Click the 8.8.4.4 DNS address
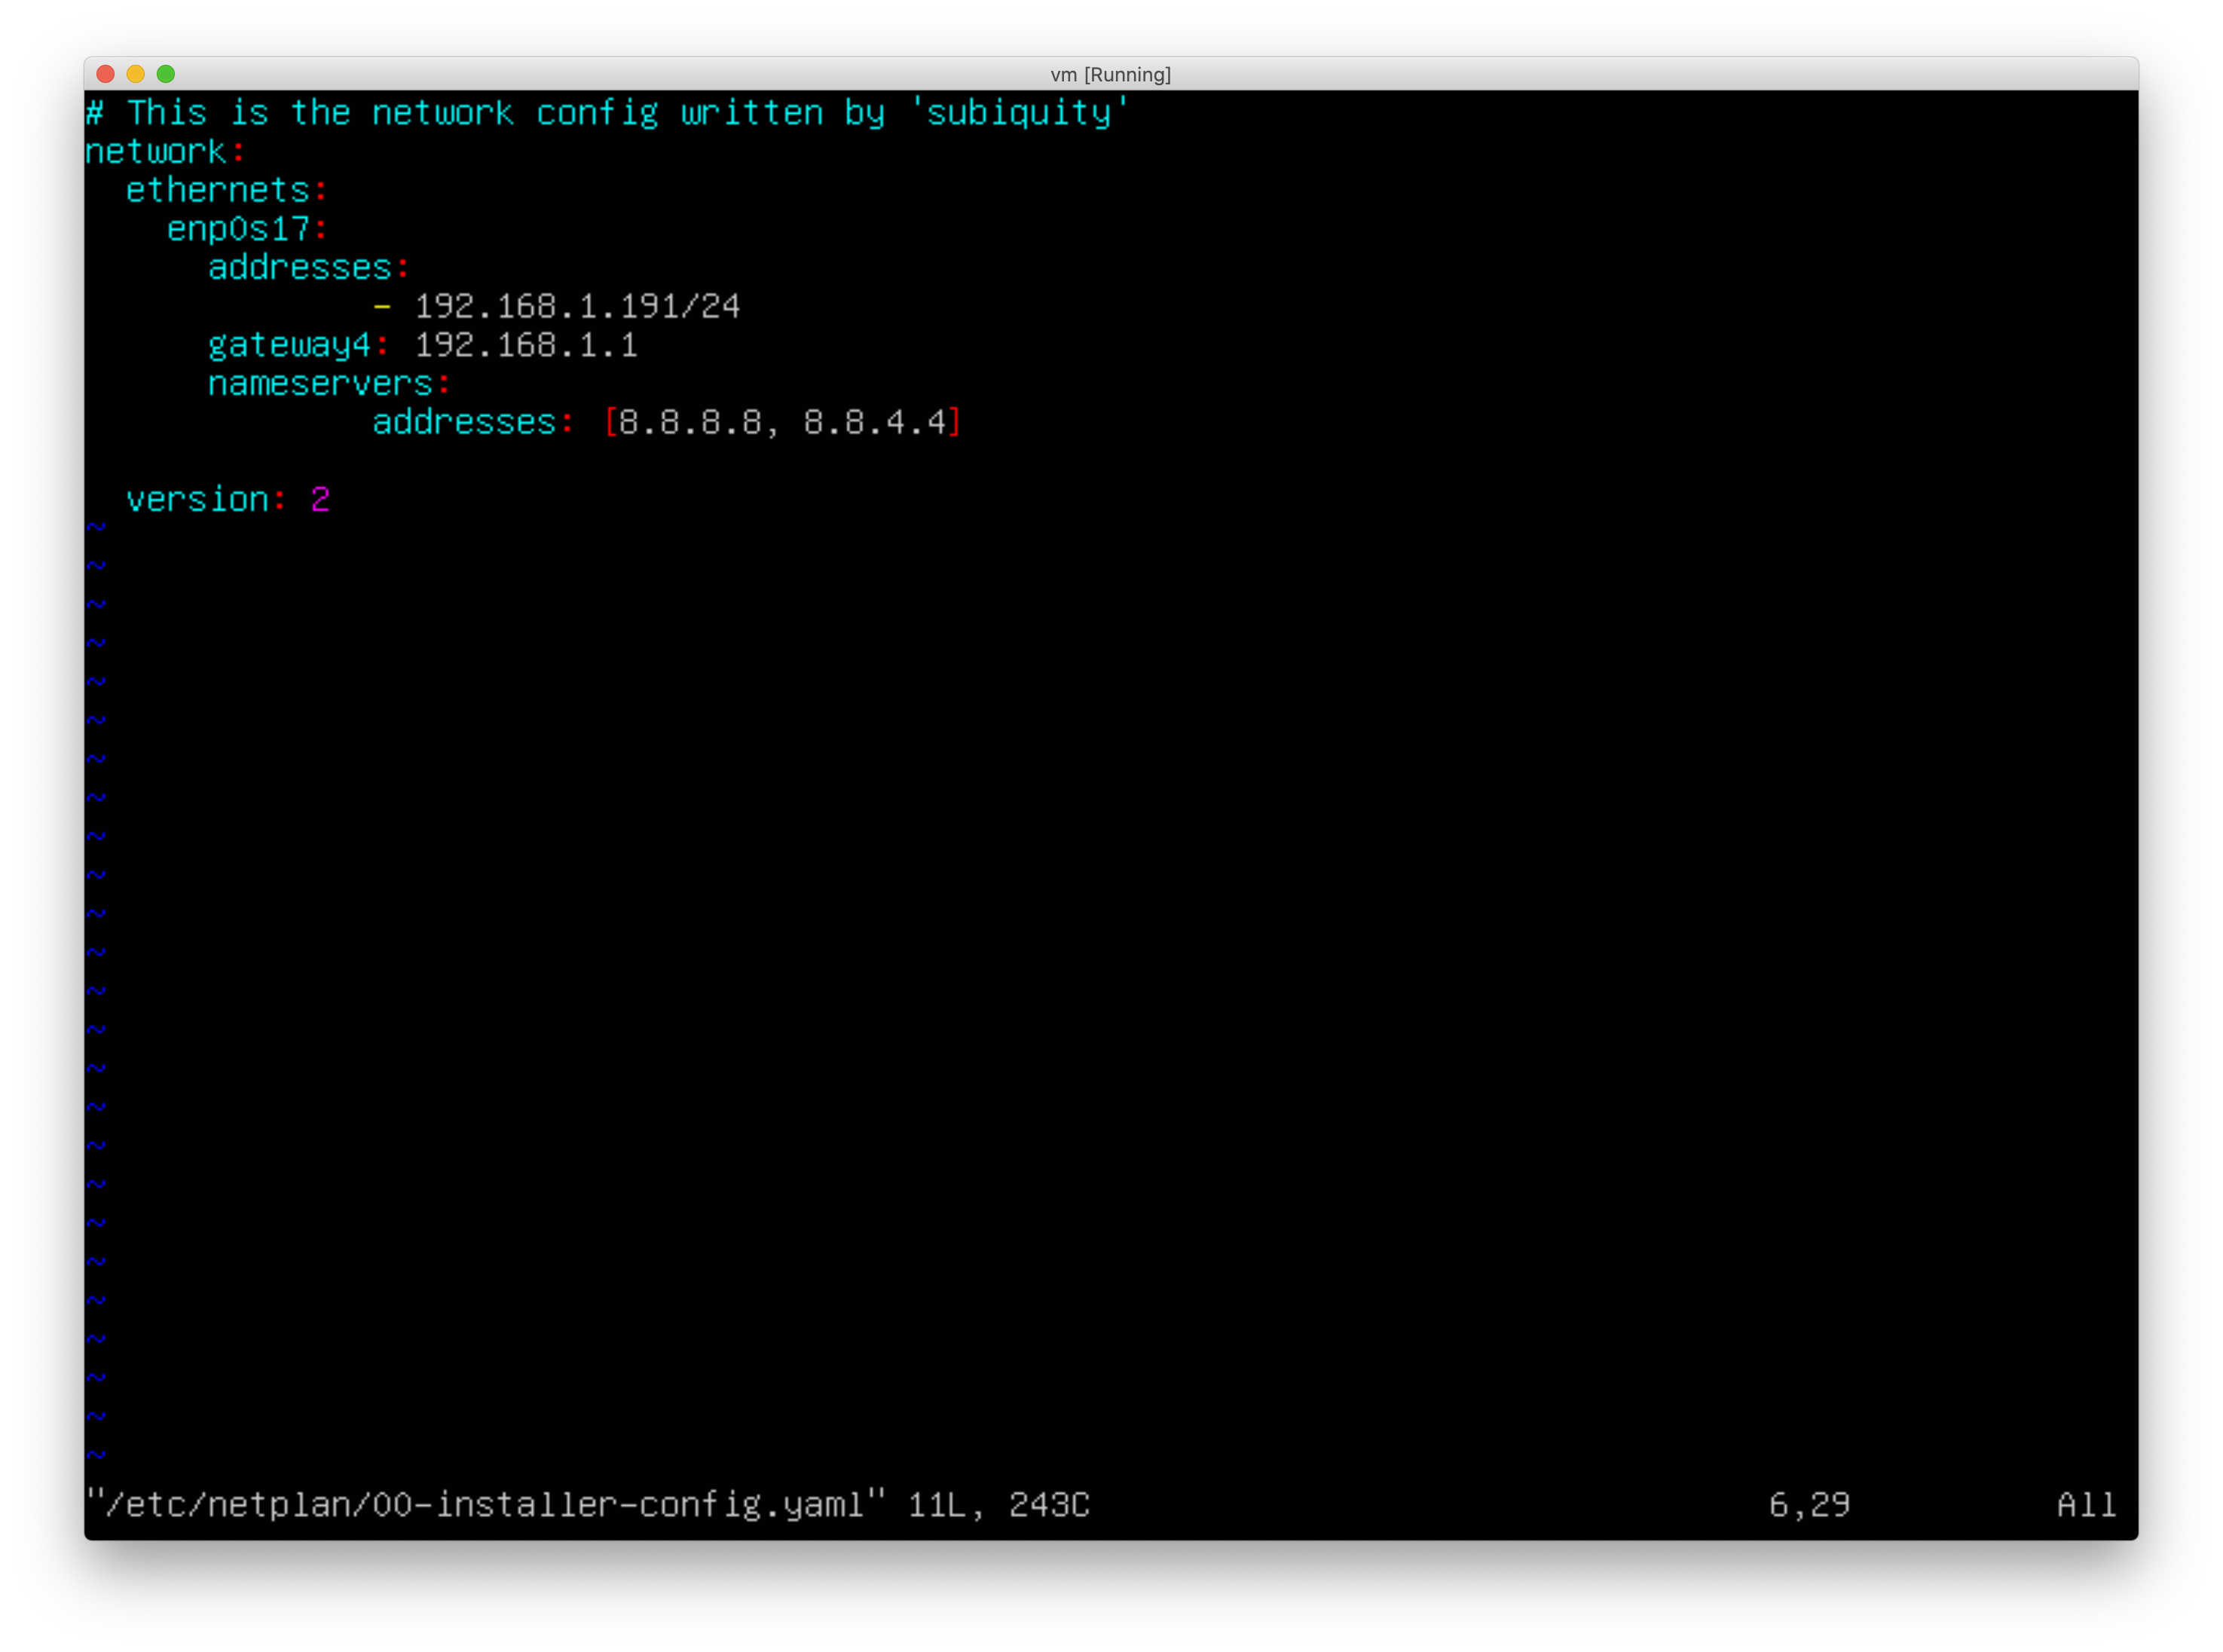Image resolution: width=2223 pixels, height=1652 pixels. [875, 422]
